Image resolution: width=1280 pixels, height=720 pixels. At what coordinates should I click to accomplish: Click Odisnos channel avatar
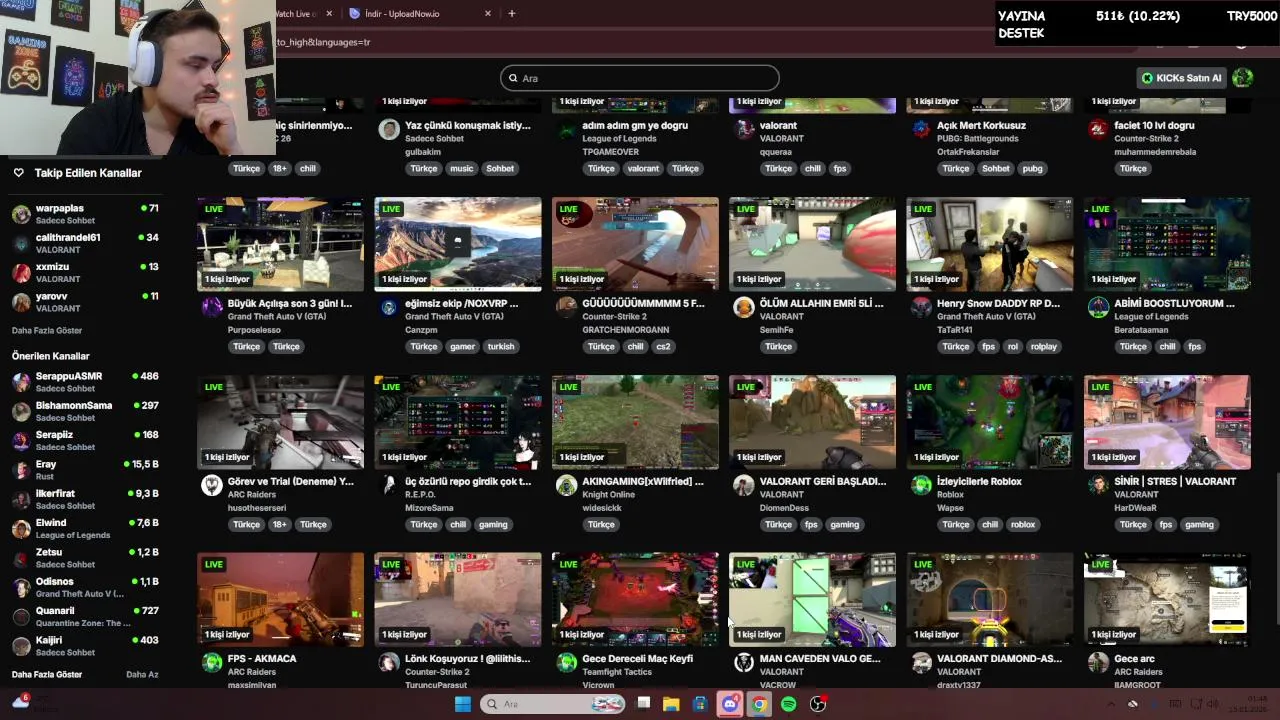click(21, 587)
